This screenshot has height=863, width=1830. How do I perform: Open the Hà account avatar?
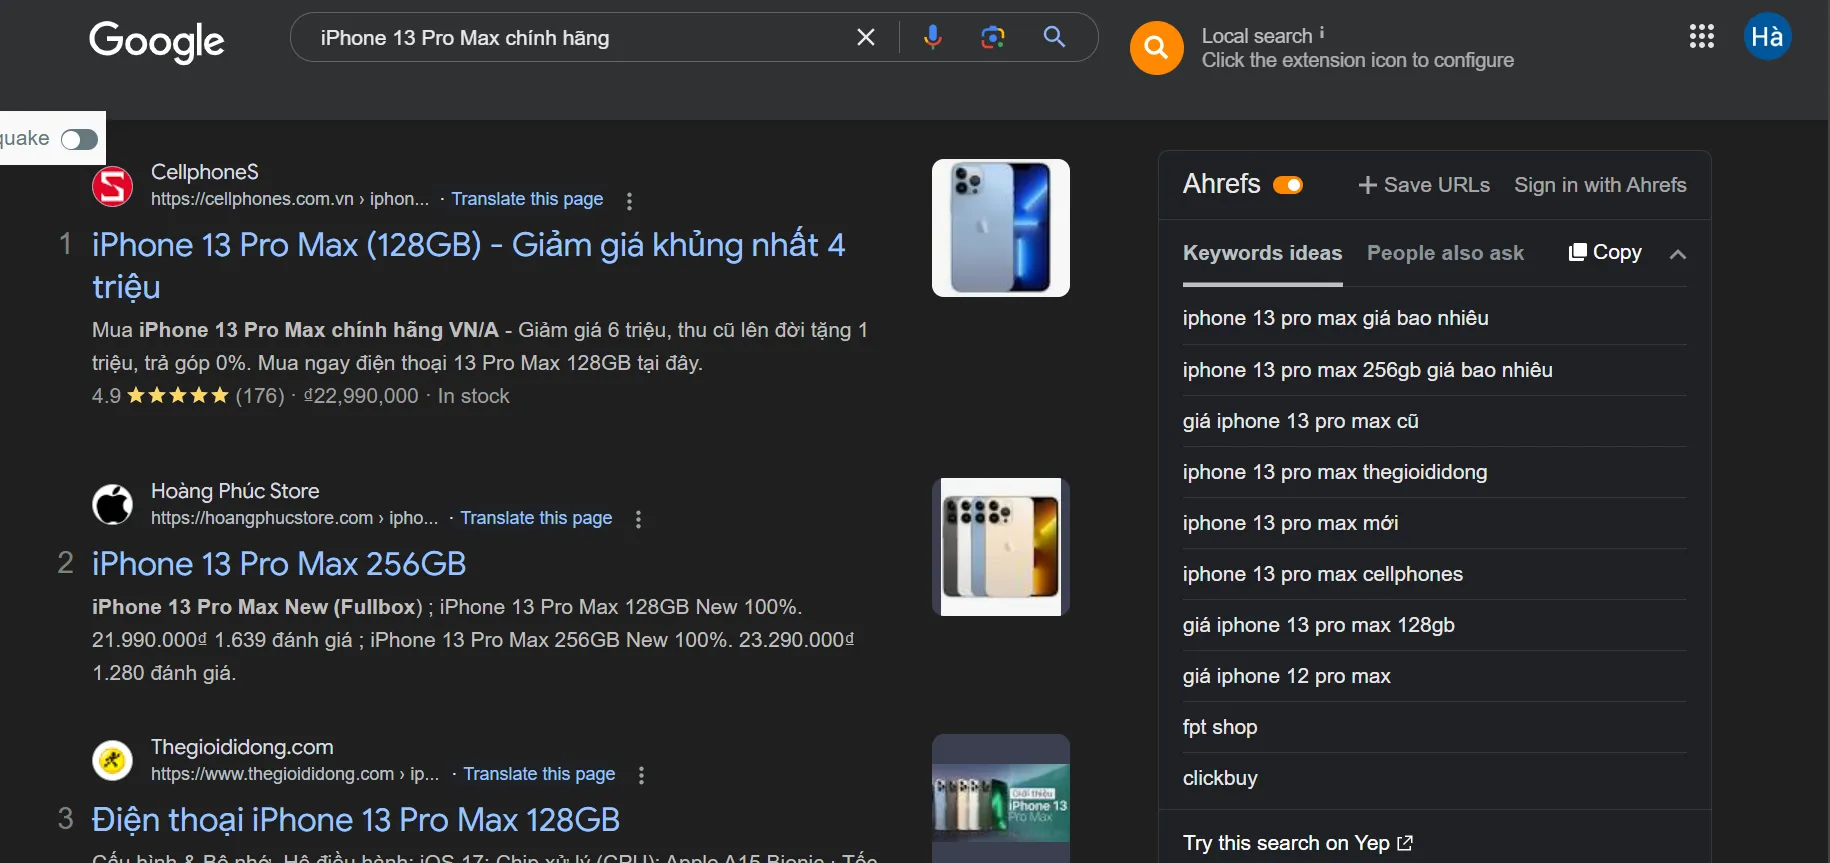(x=1767, y=37)
